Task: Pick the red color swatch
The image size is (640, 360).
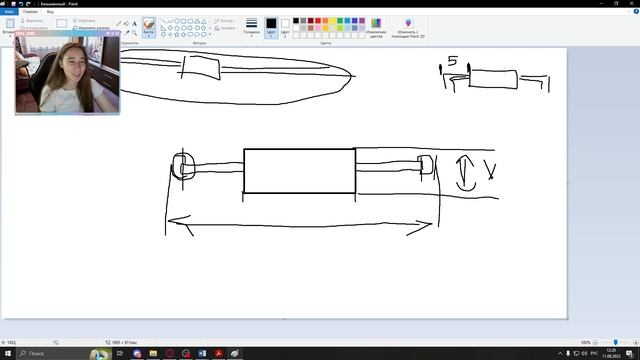Action: pos(318,20)
